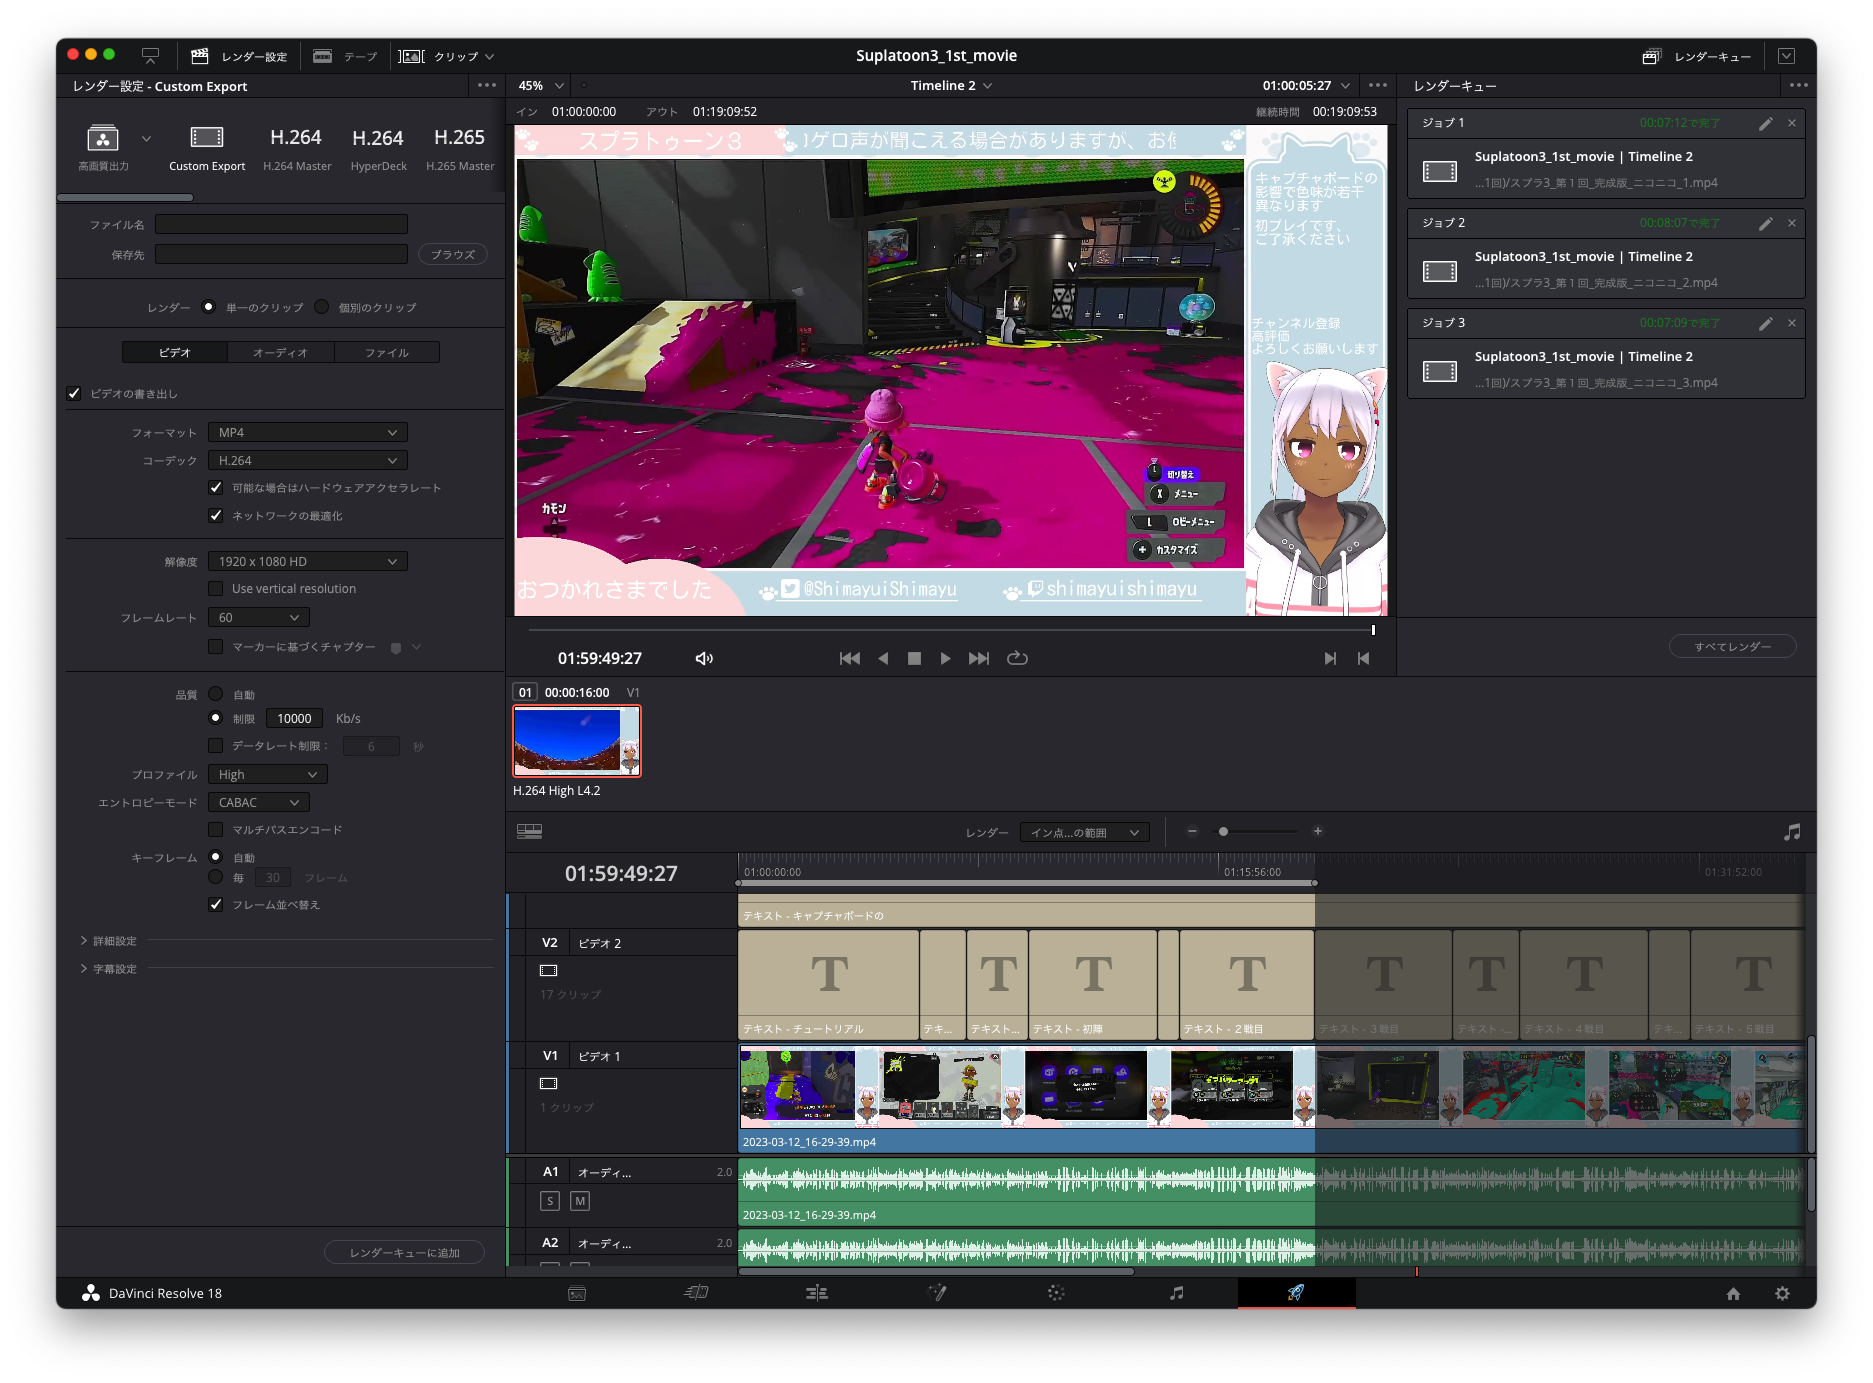Toggle Render Settings panel in toolbar
Viewport: 1873px width, 1383px height.
coord(239,56)
